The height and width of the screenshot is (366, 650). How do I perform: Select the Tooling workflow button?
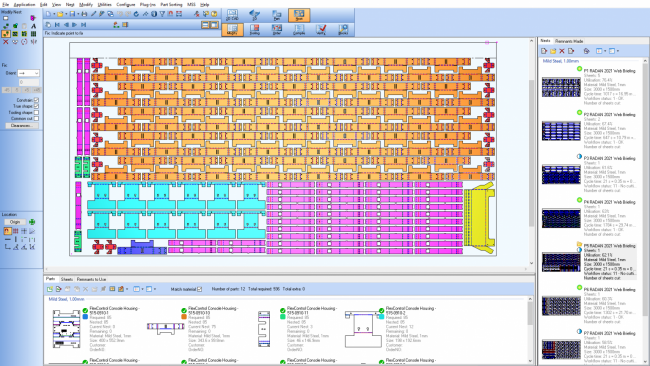tap(255, 29)
